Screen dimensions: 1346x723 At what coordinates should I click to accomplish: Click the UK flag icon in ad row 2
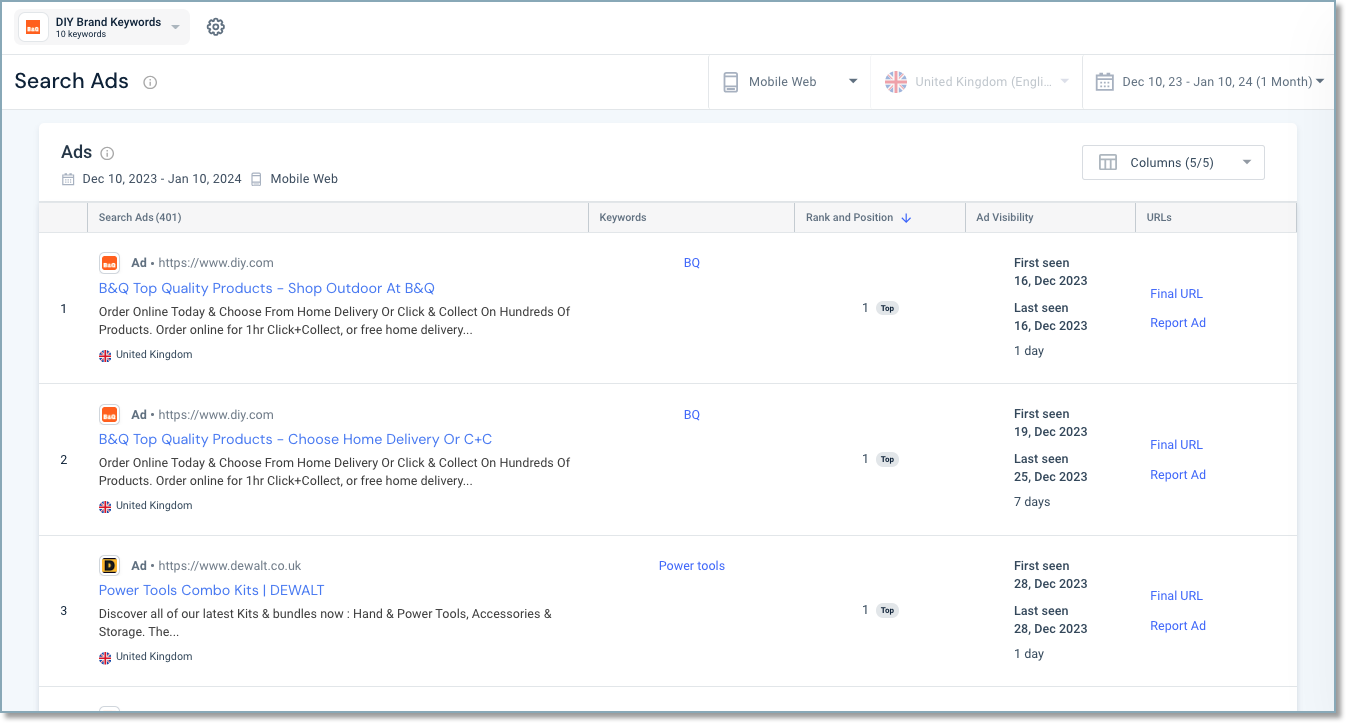pyautogui.click(x=105, y=506)
